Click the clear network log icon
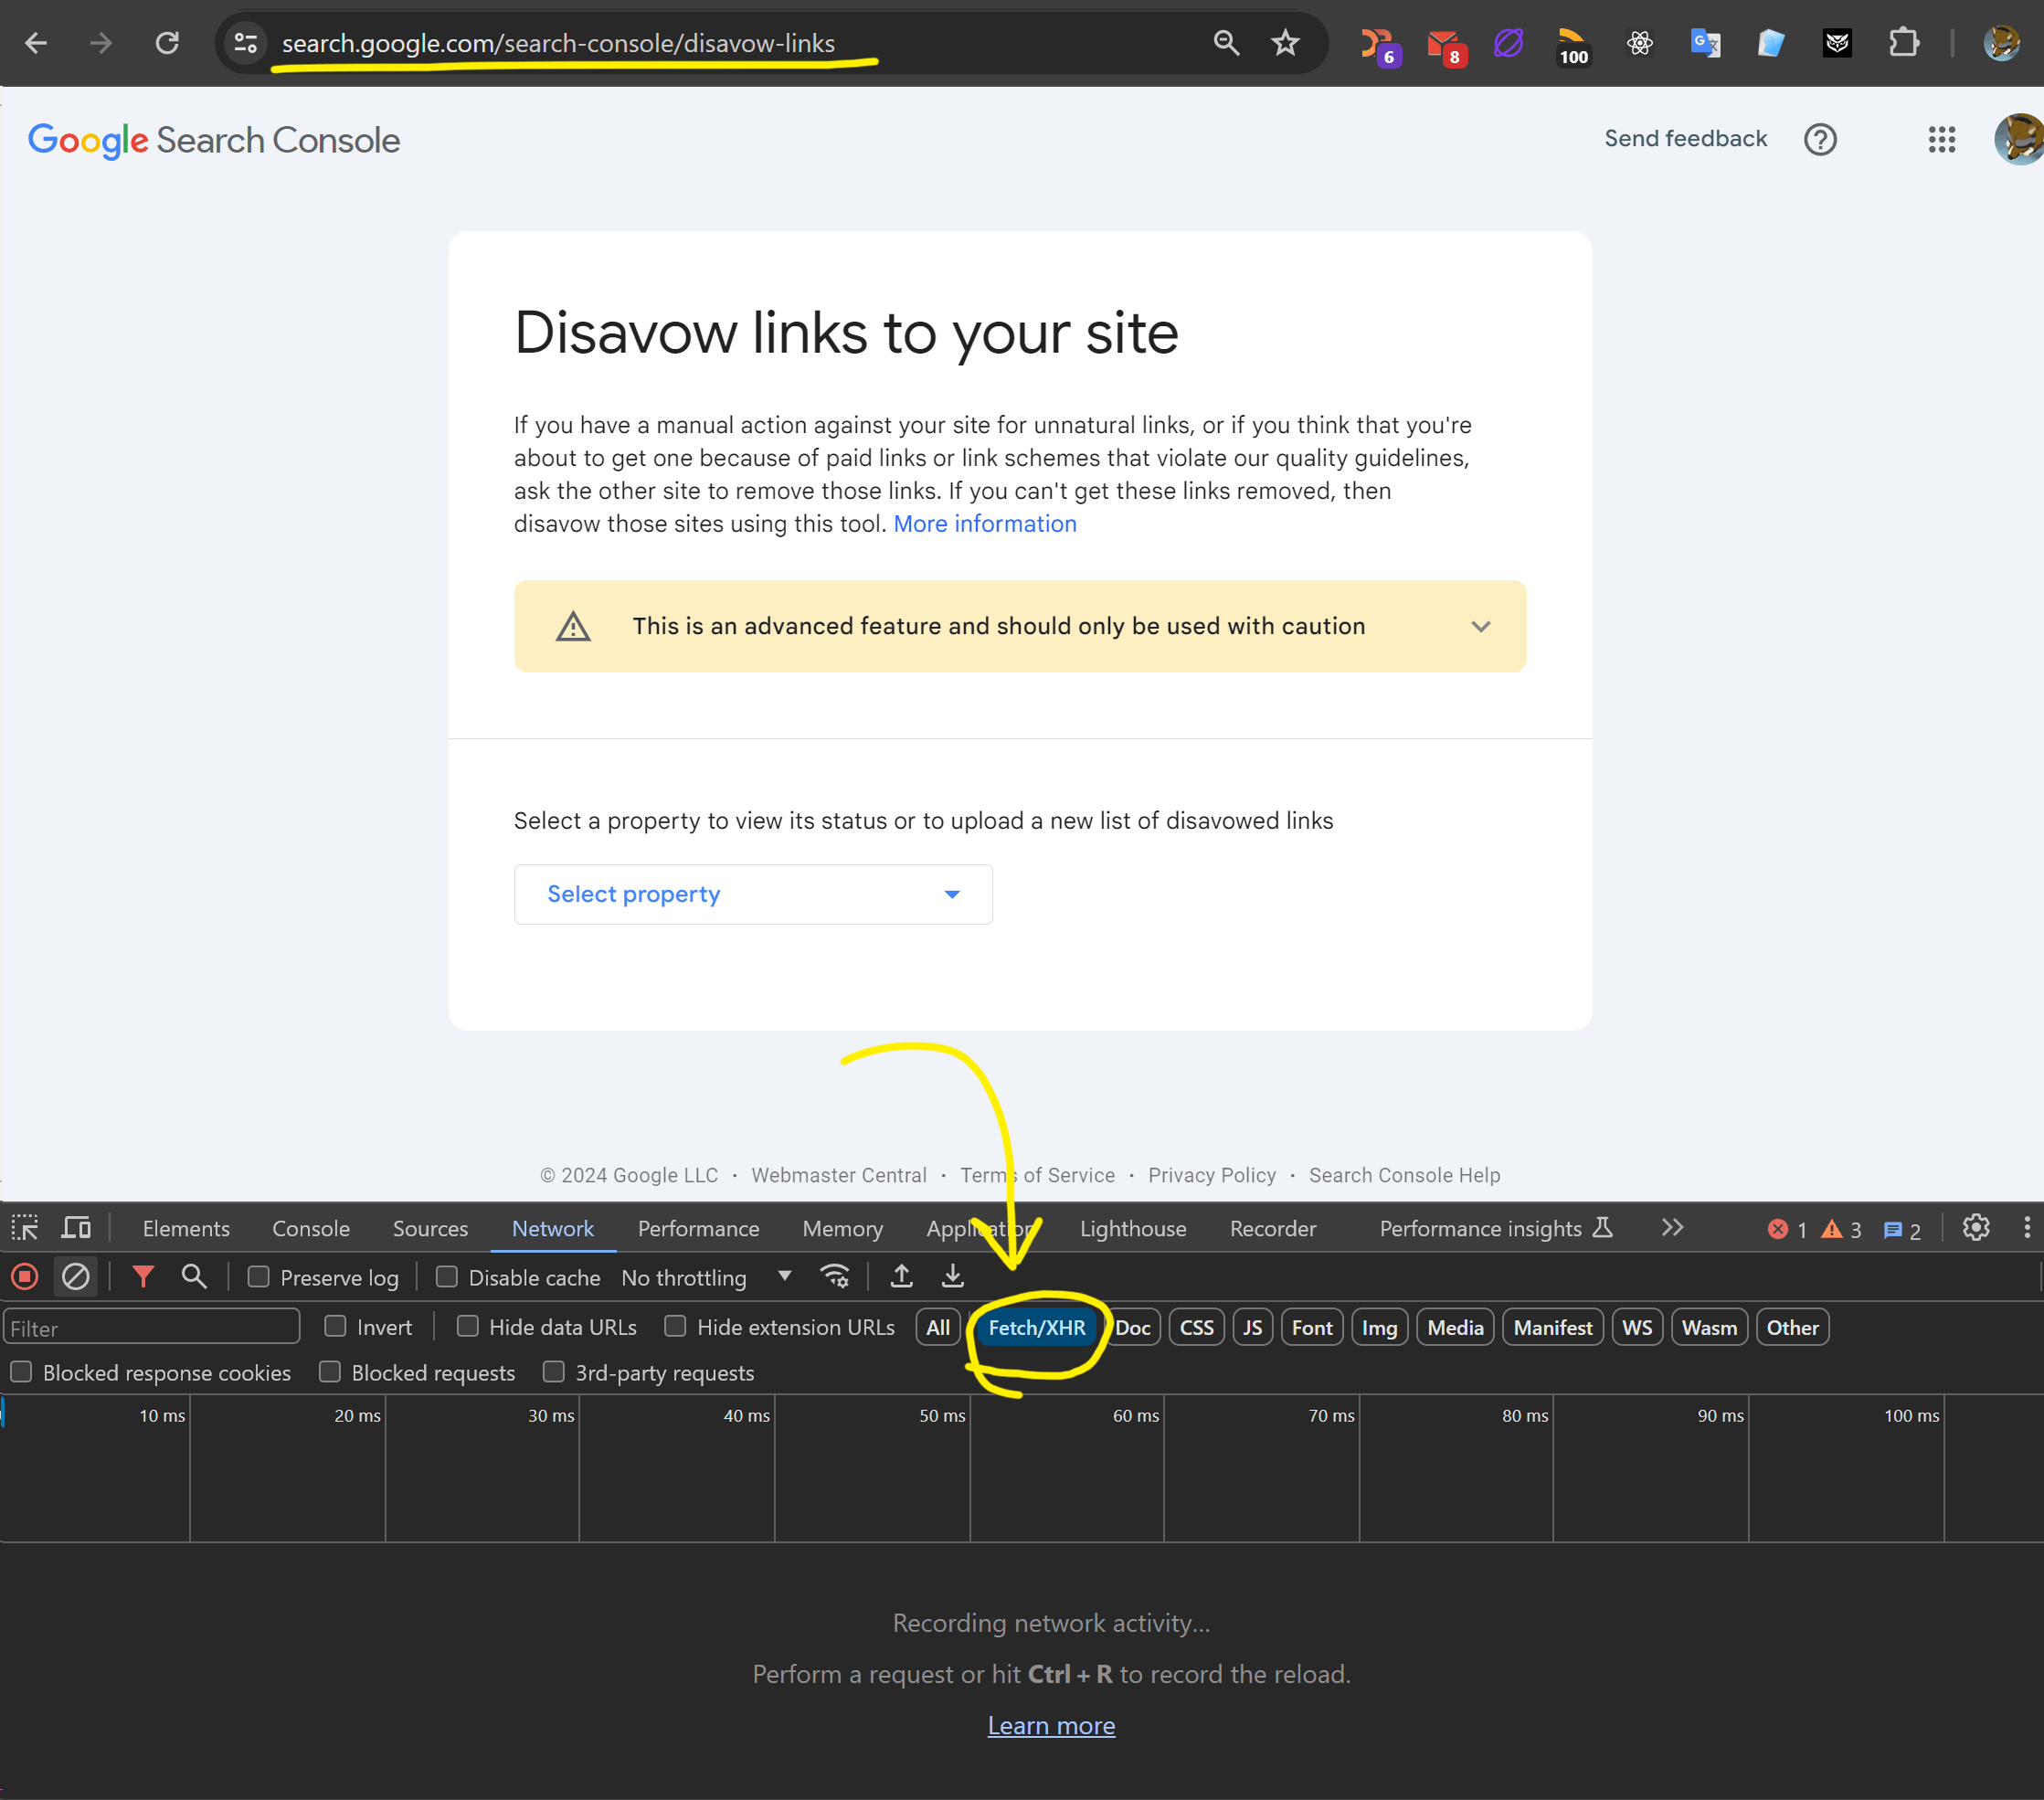The image size is (2044, 1800). (x=76, y=1277)
